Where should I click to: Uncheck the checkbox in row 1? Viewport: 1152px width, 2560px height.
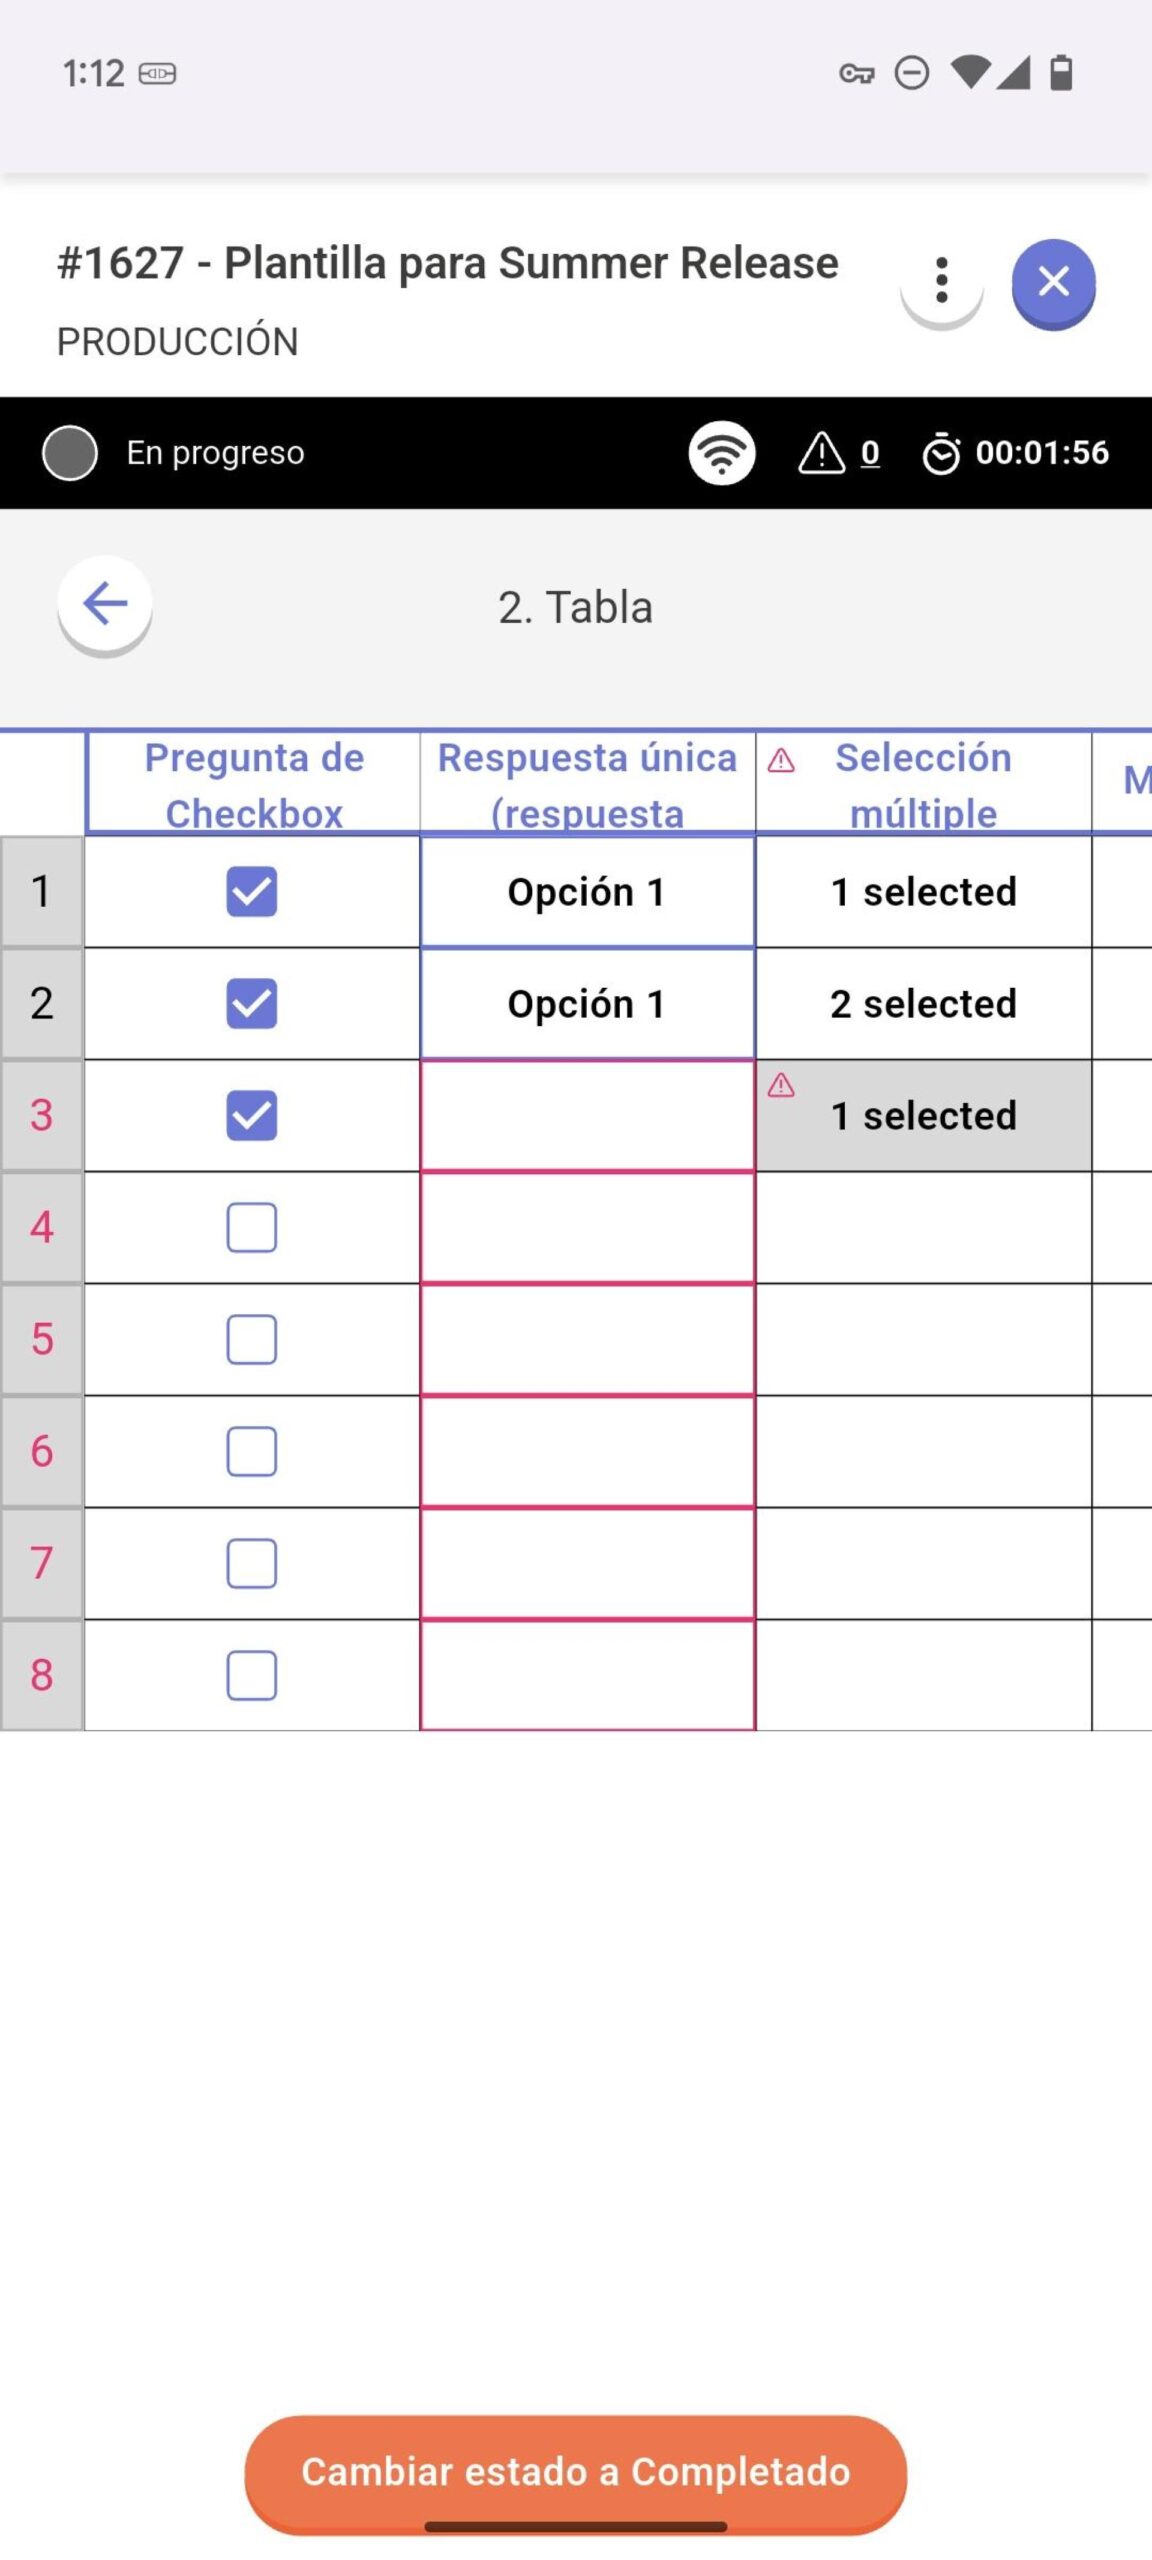click(252, 892)
